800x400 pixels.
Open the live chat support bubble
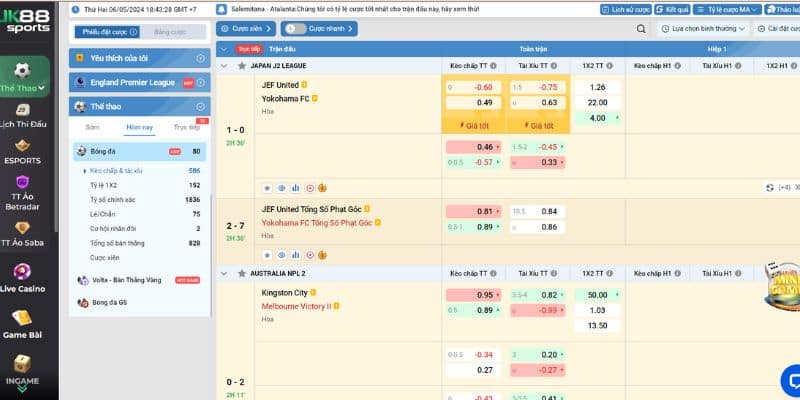pyautogui.click(x=789, y=380)
